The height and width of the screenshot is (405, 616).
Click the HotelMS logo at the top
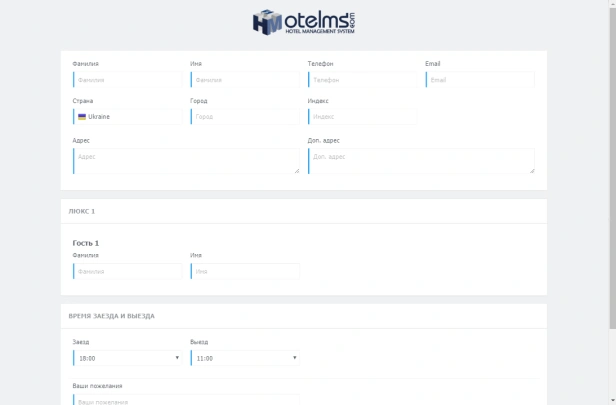click(x=305, y=22)
